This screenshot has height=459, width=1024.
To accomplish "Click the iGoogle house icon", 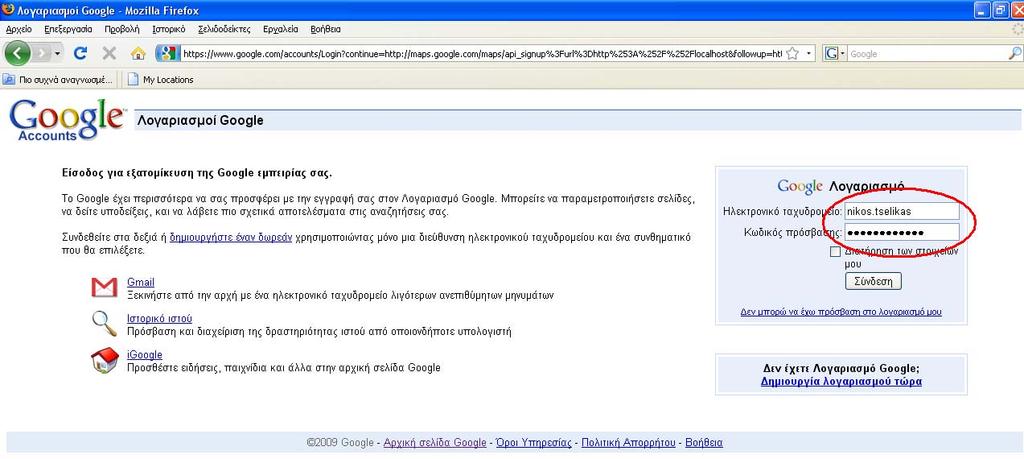I will [x=104, y=360].
